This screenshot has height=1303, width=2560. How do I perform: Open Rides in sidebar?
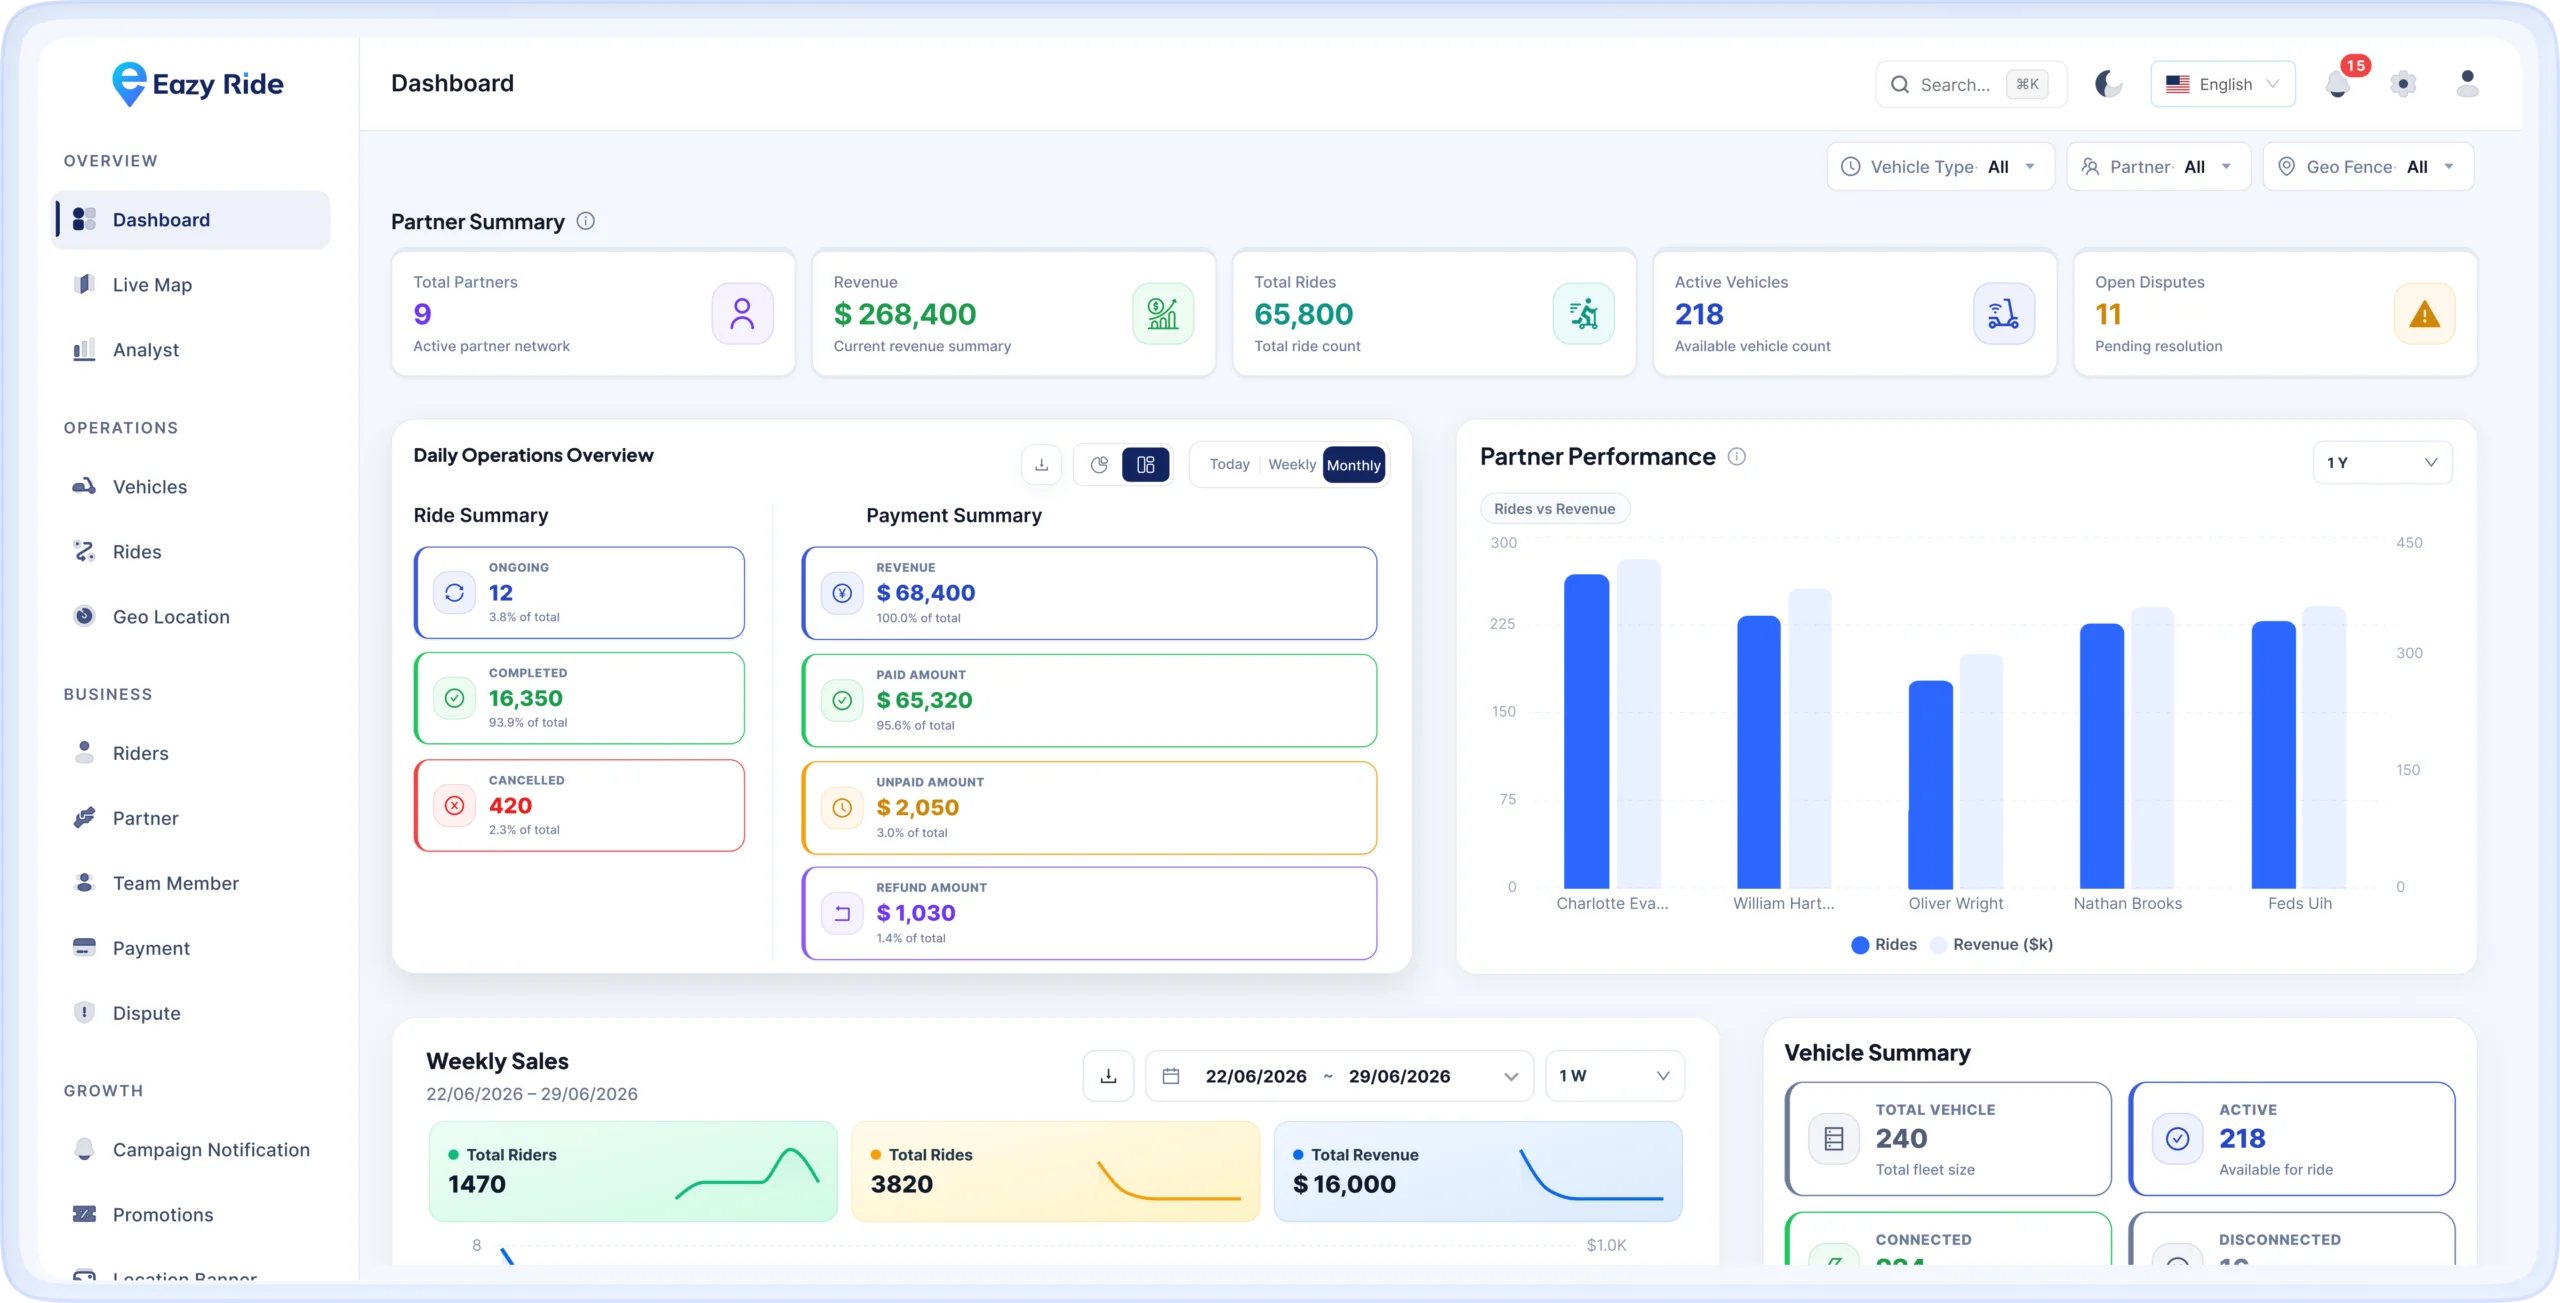click(x=191, y=552)
